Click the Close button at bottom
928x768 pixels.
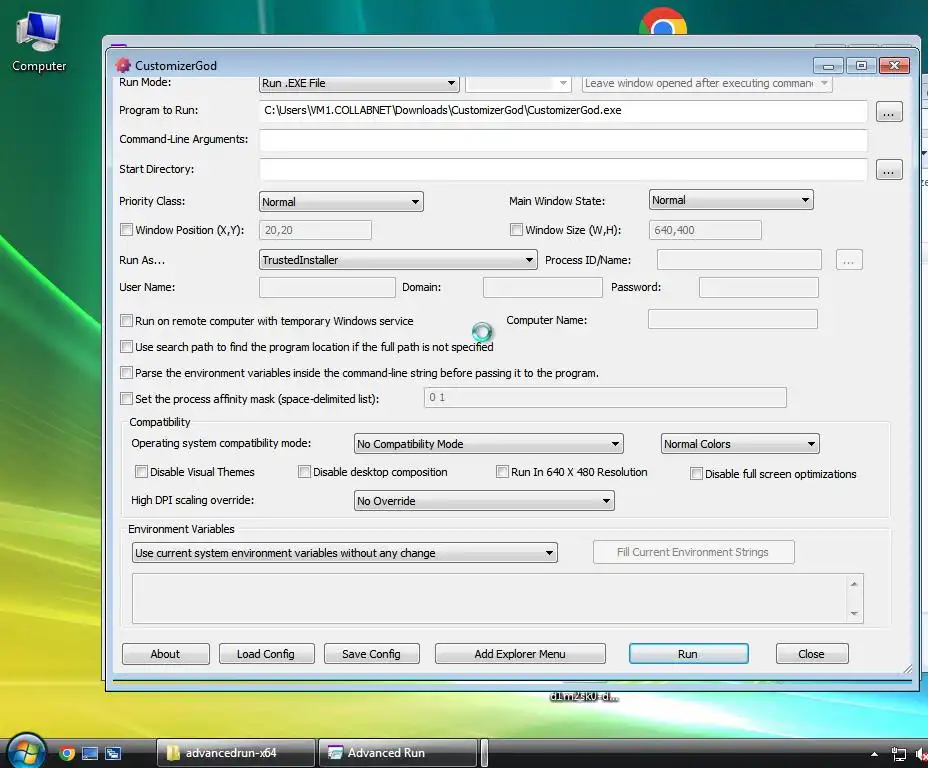pyautogui.click(x=811, y=654)
